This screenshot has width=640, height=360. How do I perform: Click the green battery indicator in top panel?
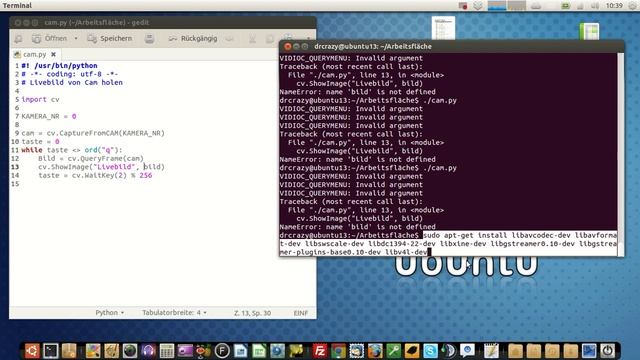565,6
